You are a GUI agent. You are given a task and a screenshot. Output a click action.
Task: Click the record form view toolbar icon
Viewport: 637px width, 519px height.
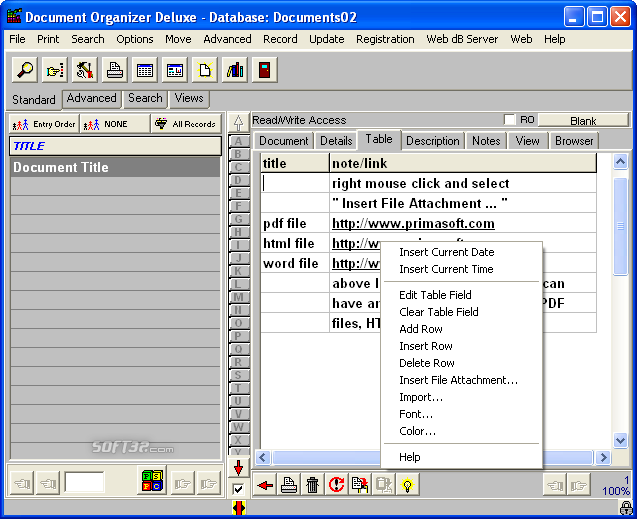[175, 70]
